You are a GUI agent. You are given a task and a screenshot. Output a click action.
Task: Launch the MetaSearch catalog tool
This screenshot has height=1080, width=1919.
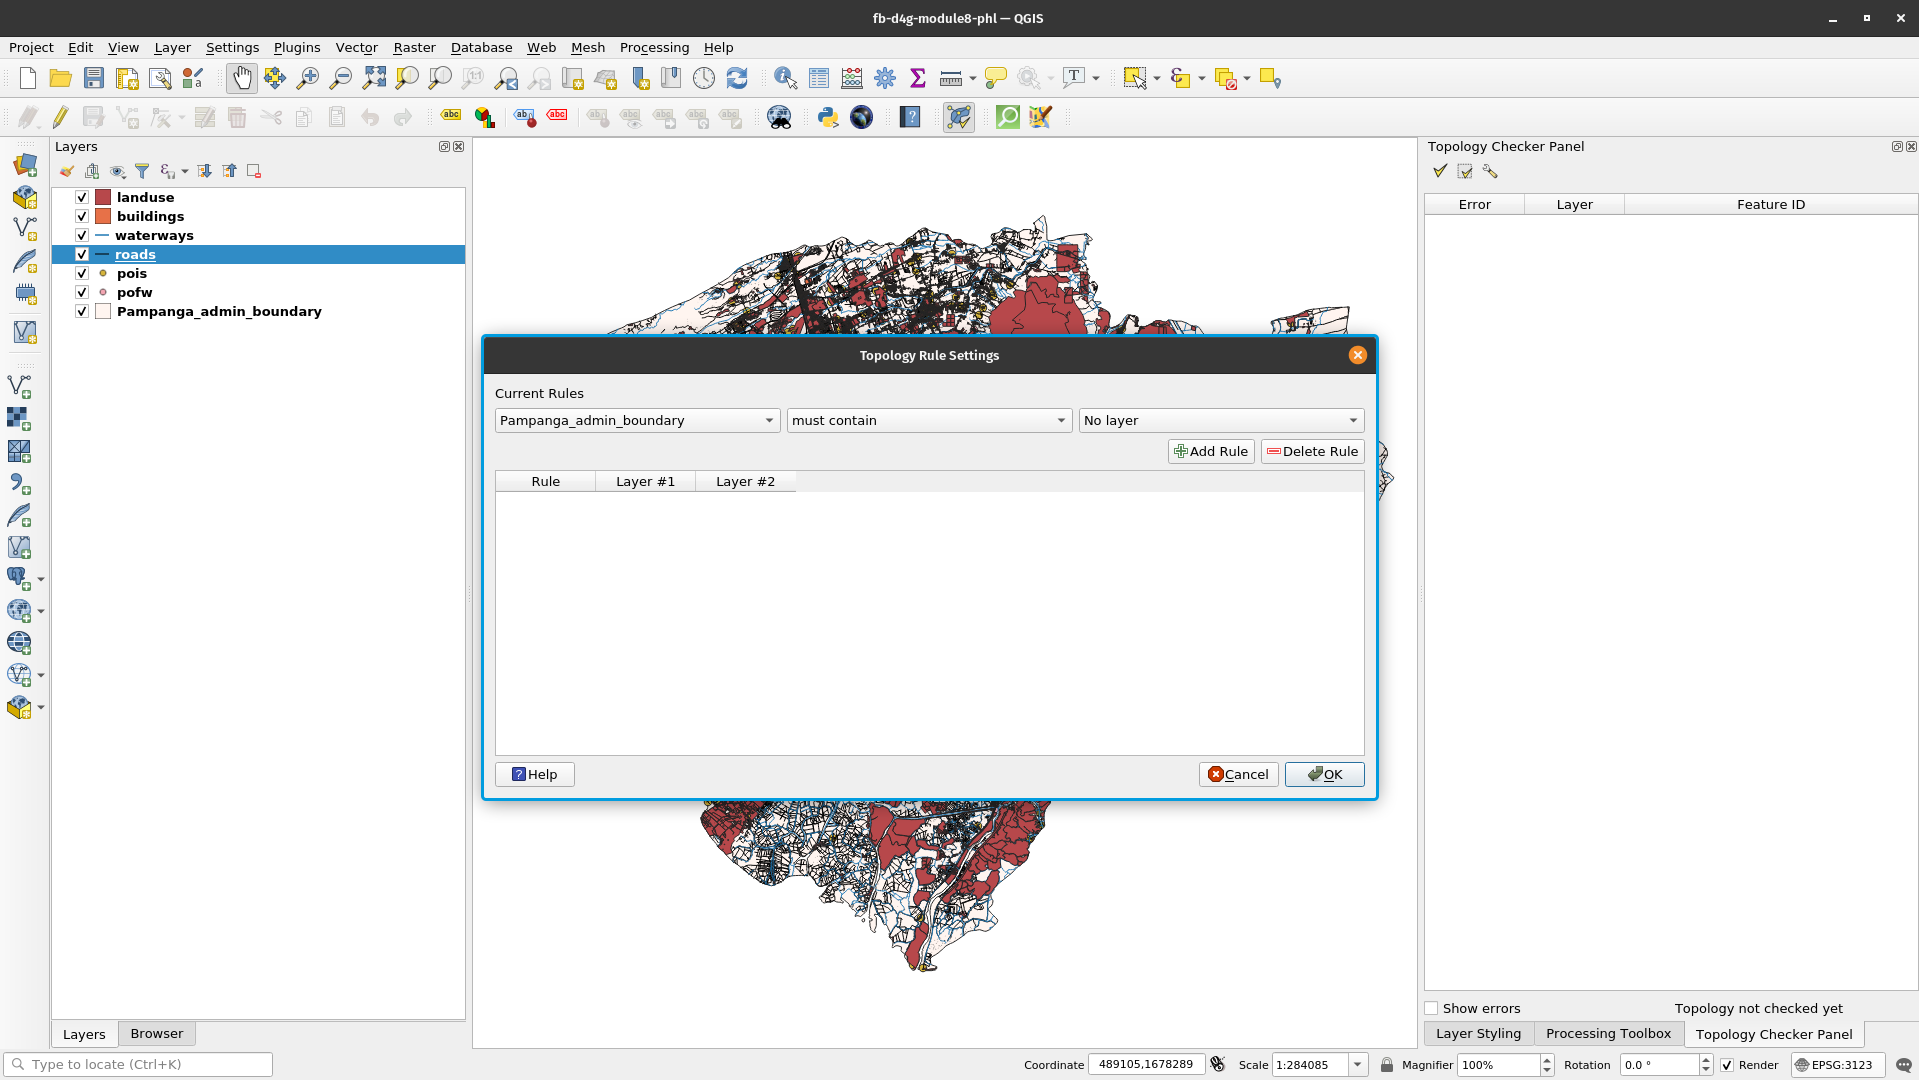point(861,117)
